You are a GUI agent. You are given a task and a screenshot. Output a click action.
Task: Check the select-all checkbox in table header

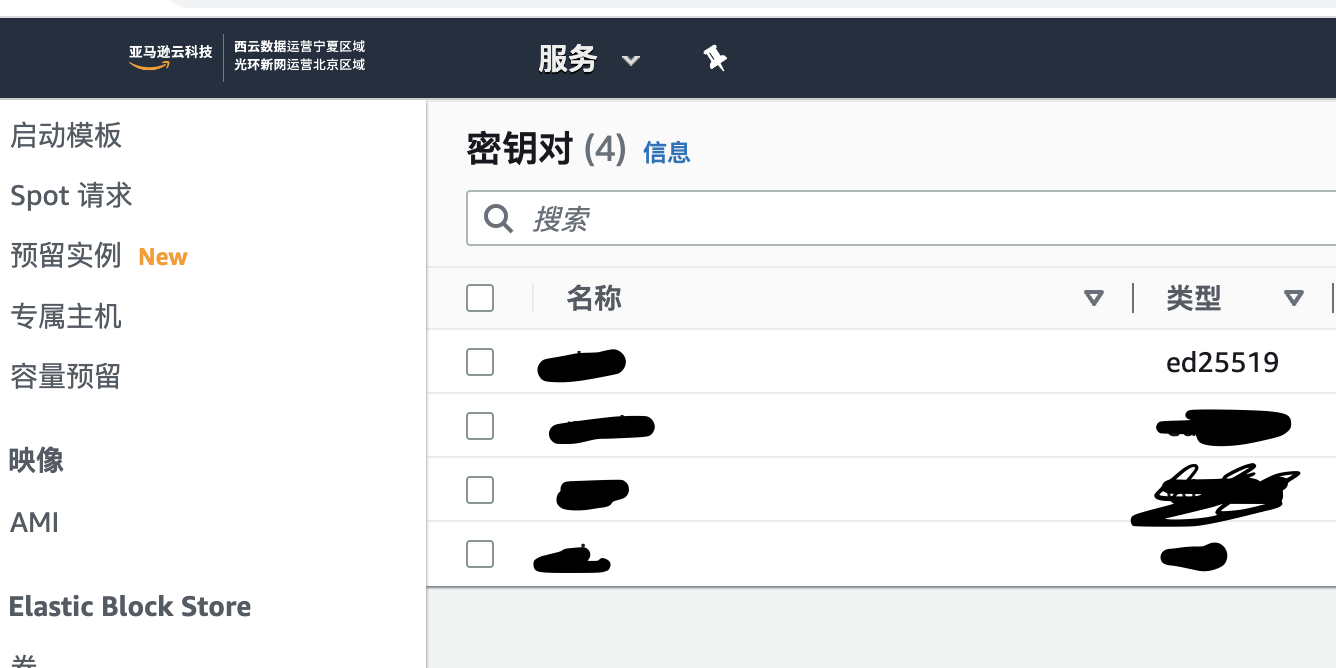479,297
